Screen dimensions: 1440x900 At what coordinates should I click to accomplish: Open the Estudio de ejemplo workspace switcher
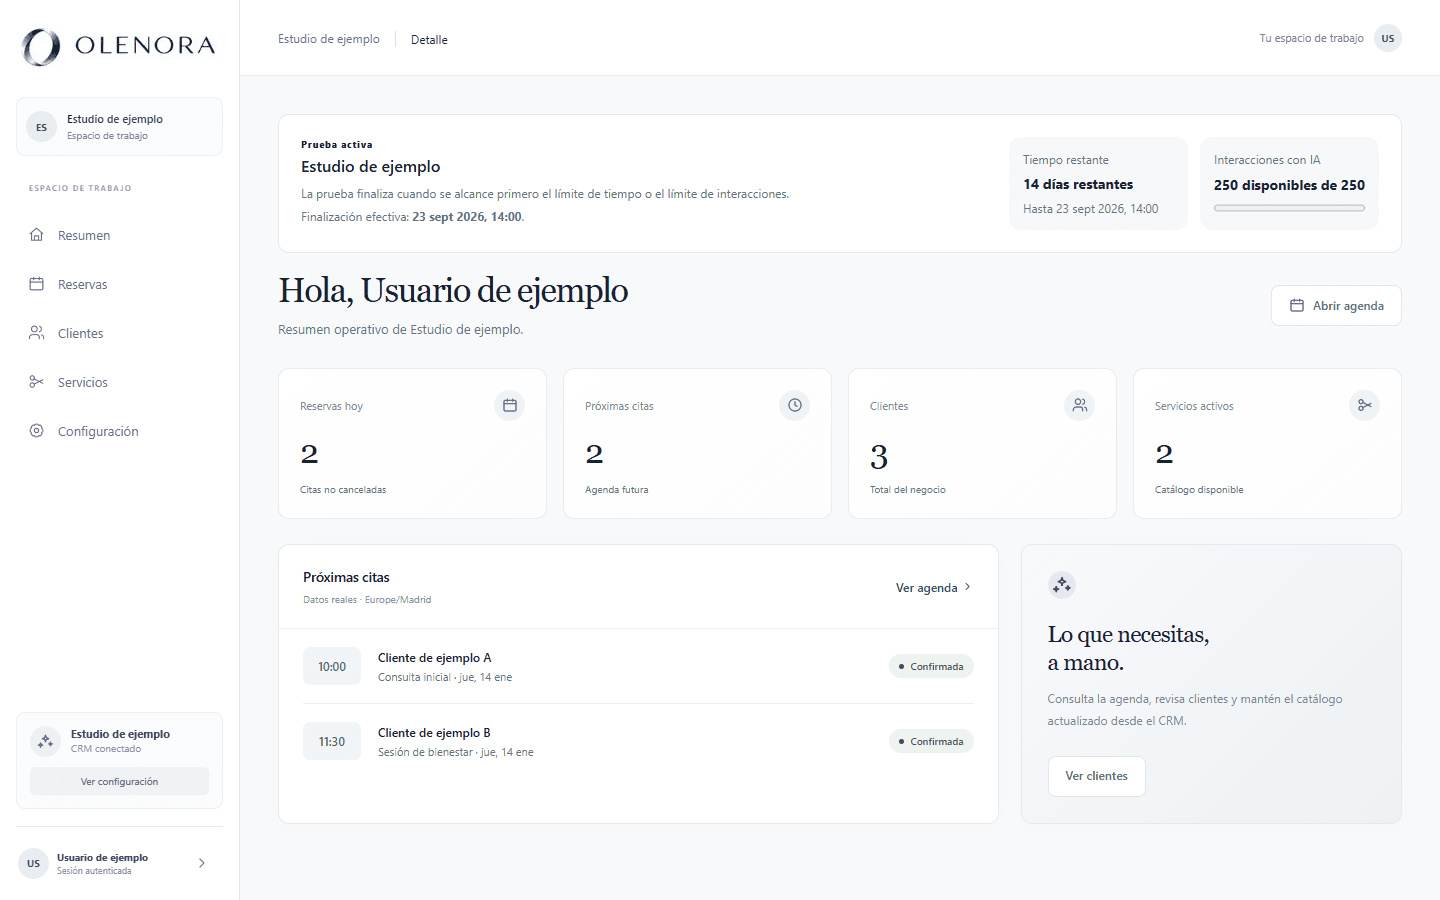click(x=120, y=127)
